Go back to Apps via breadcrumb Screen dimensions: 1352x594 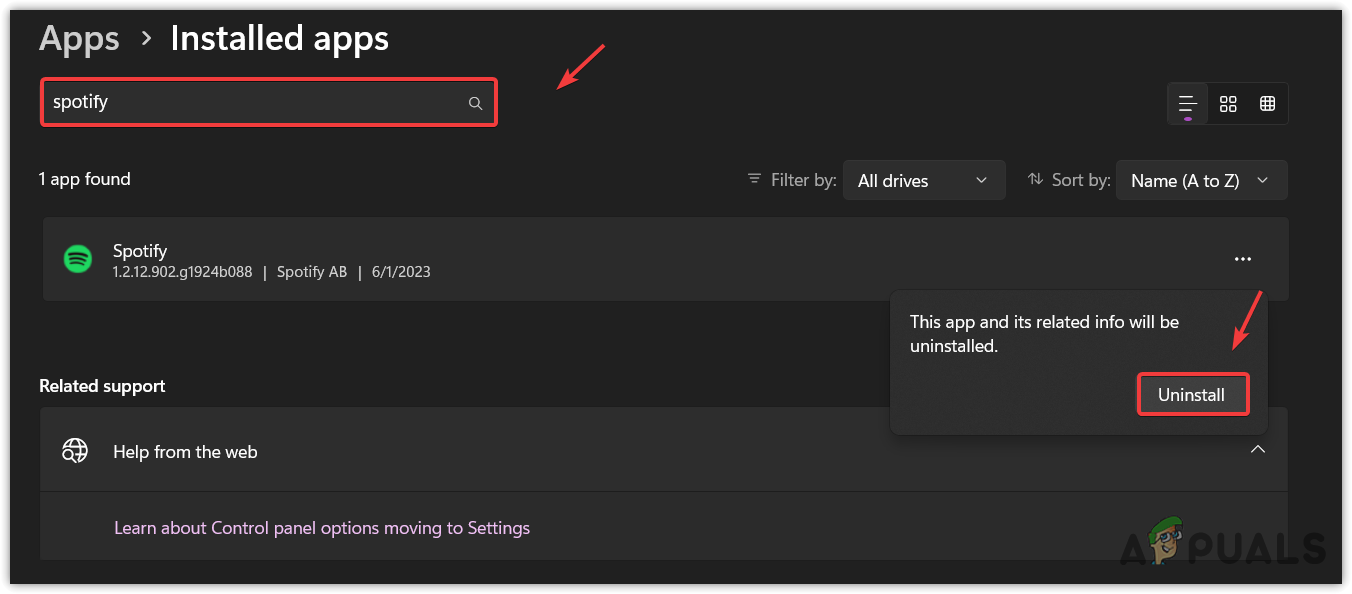79,39
